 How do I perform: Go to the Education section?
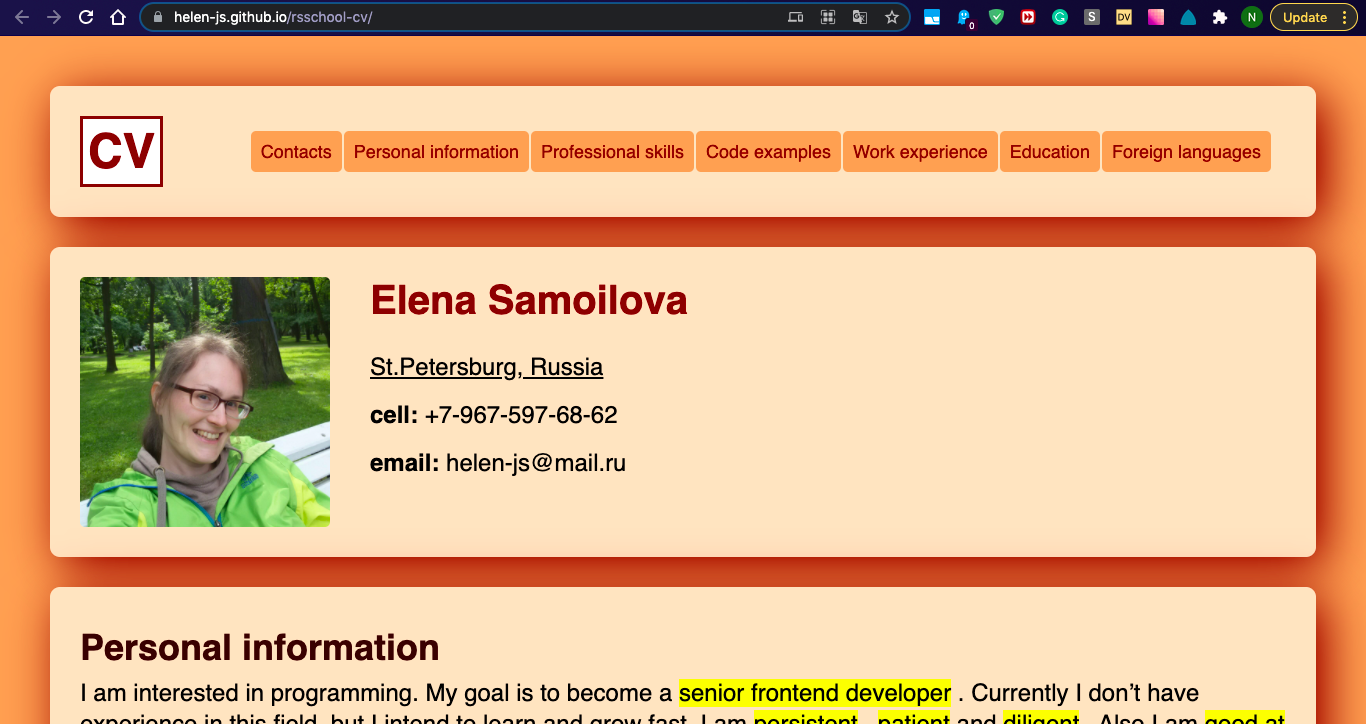(x=1050, y=152)
